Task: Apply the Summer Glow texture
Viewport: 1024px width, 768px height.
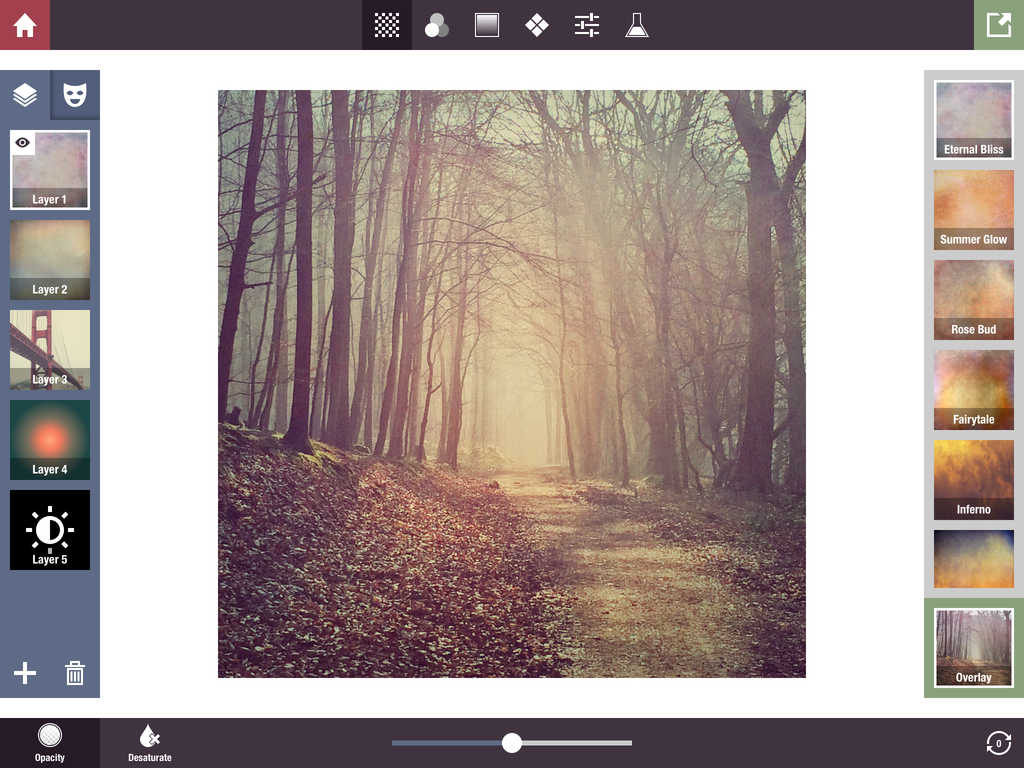Action: coord(974,210)
